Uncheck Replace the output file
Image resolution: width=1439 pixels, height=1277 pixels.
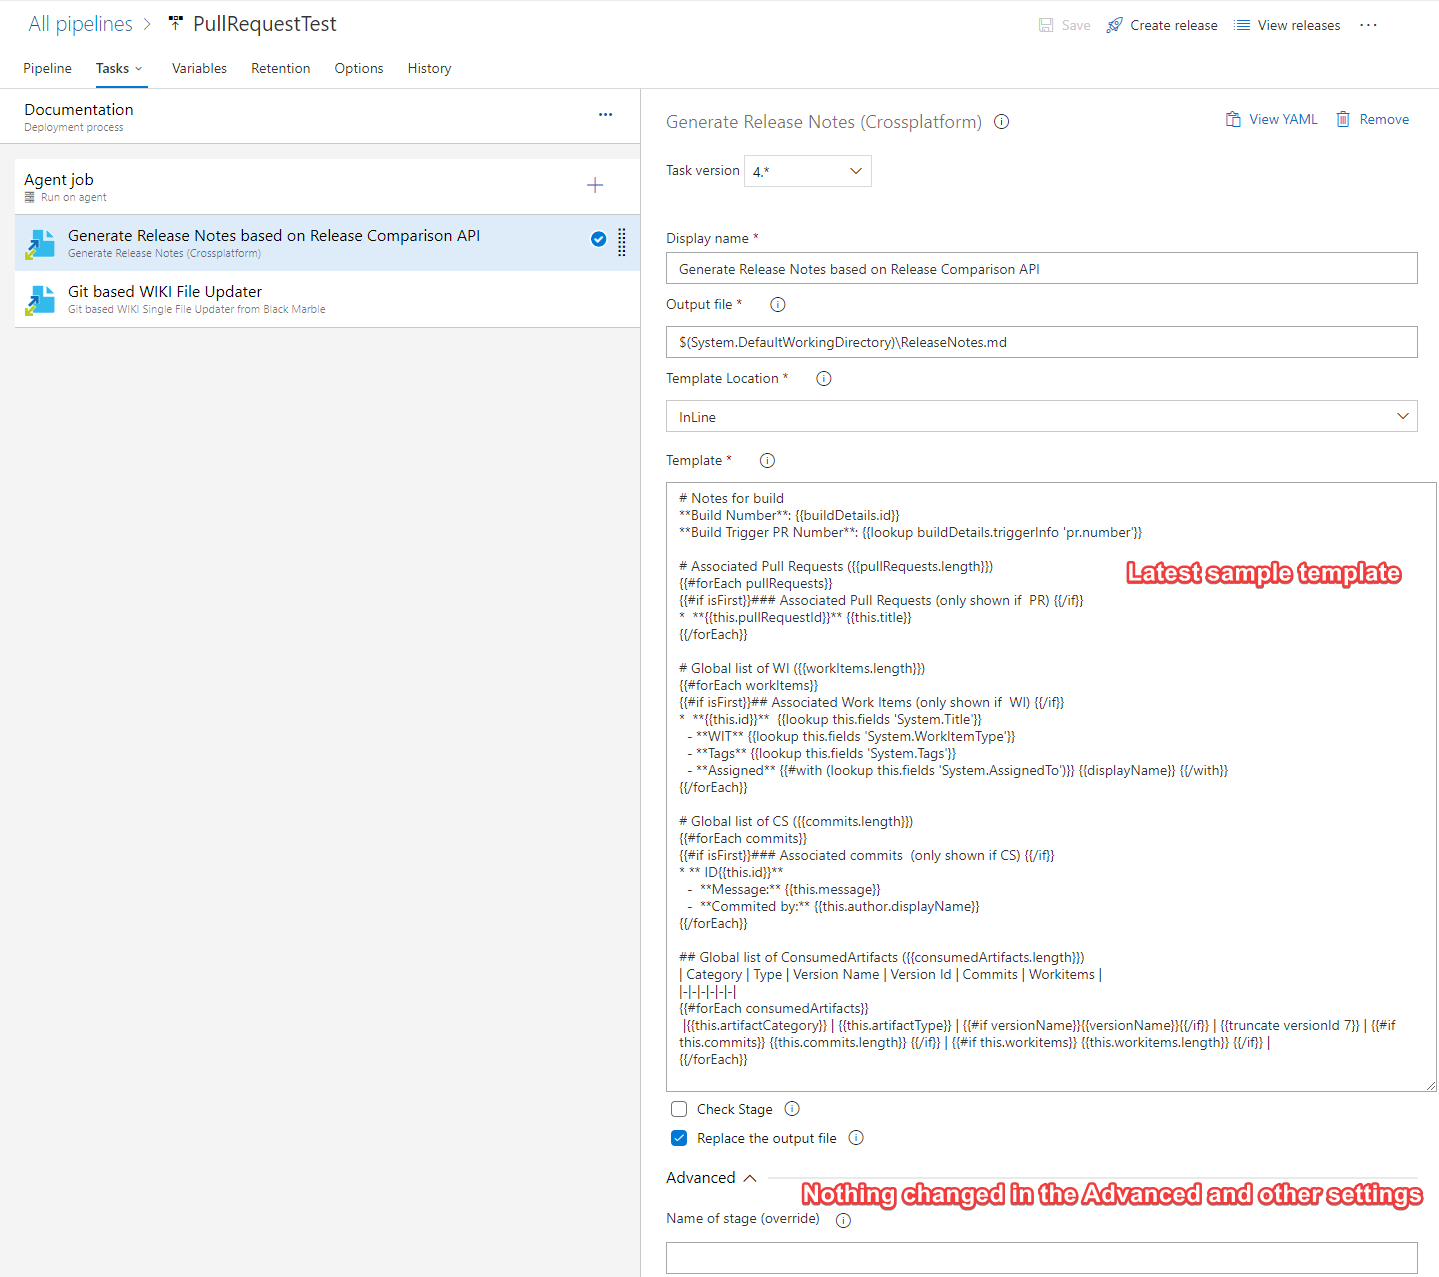[679, 1138]
